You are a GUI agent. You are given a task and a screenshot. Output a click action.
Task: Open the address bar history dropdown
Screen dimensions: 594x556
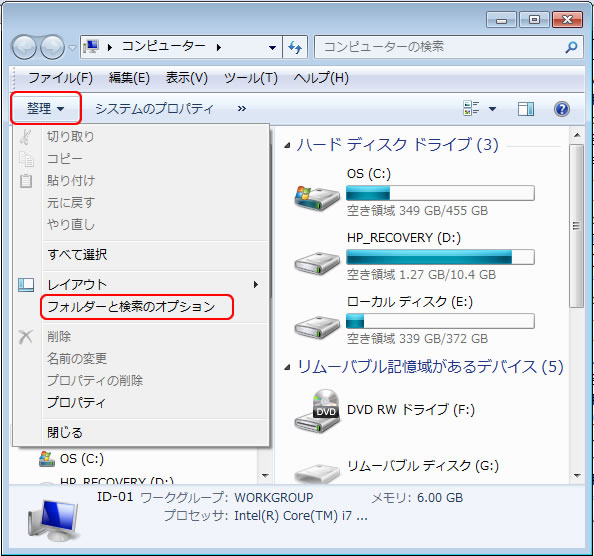click(272, 48)
